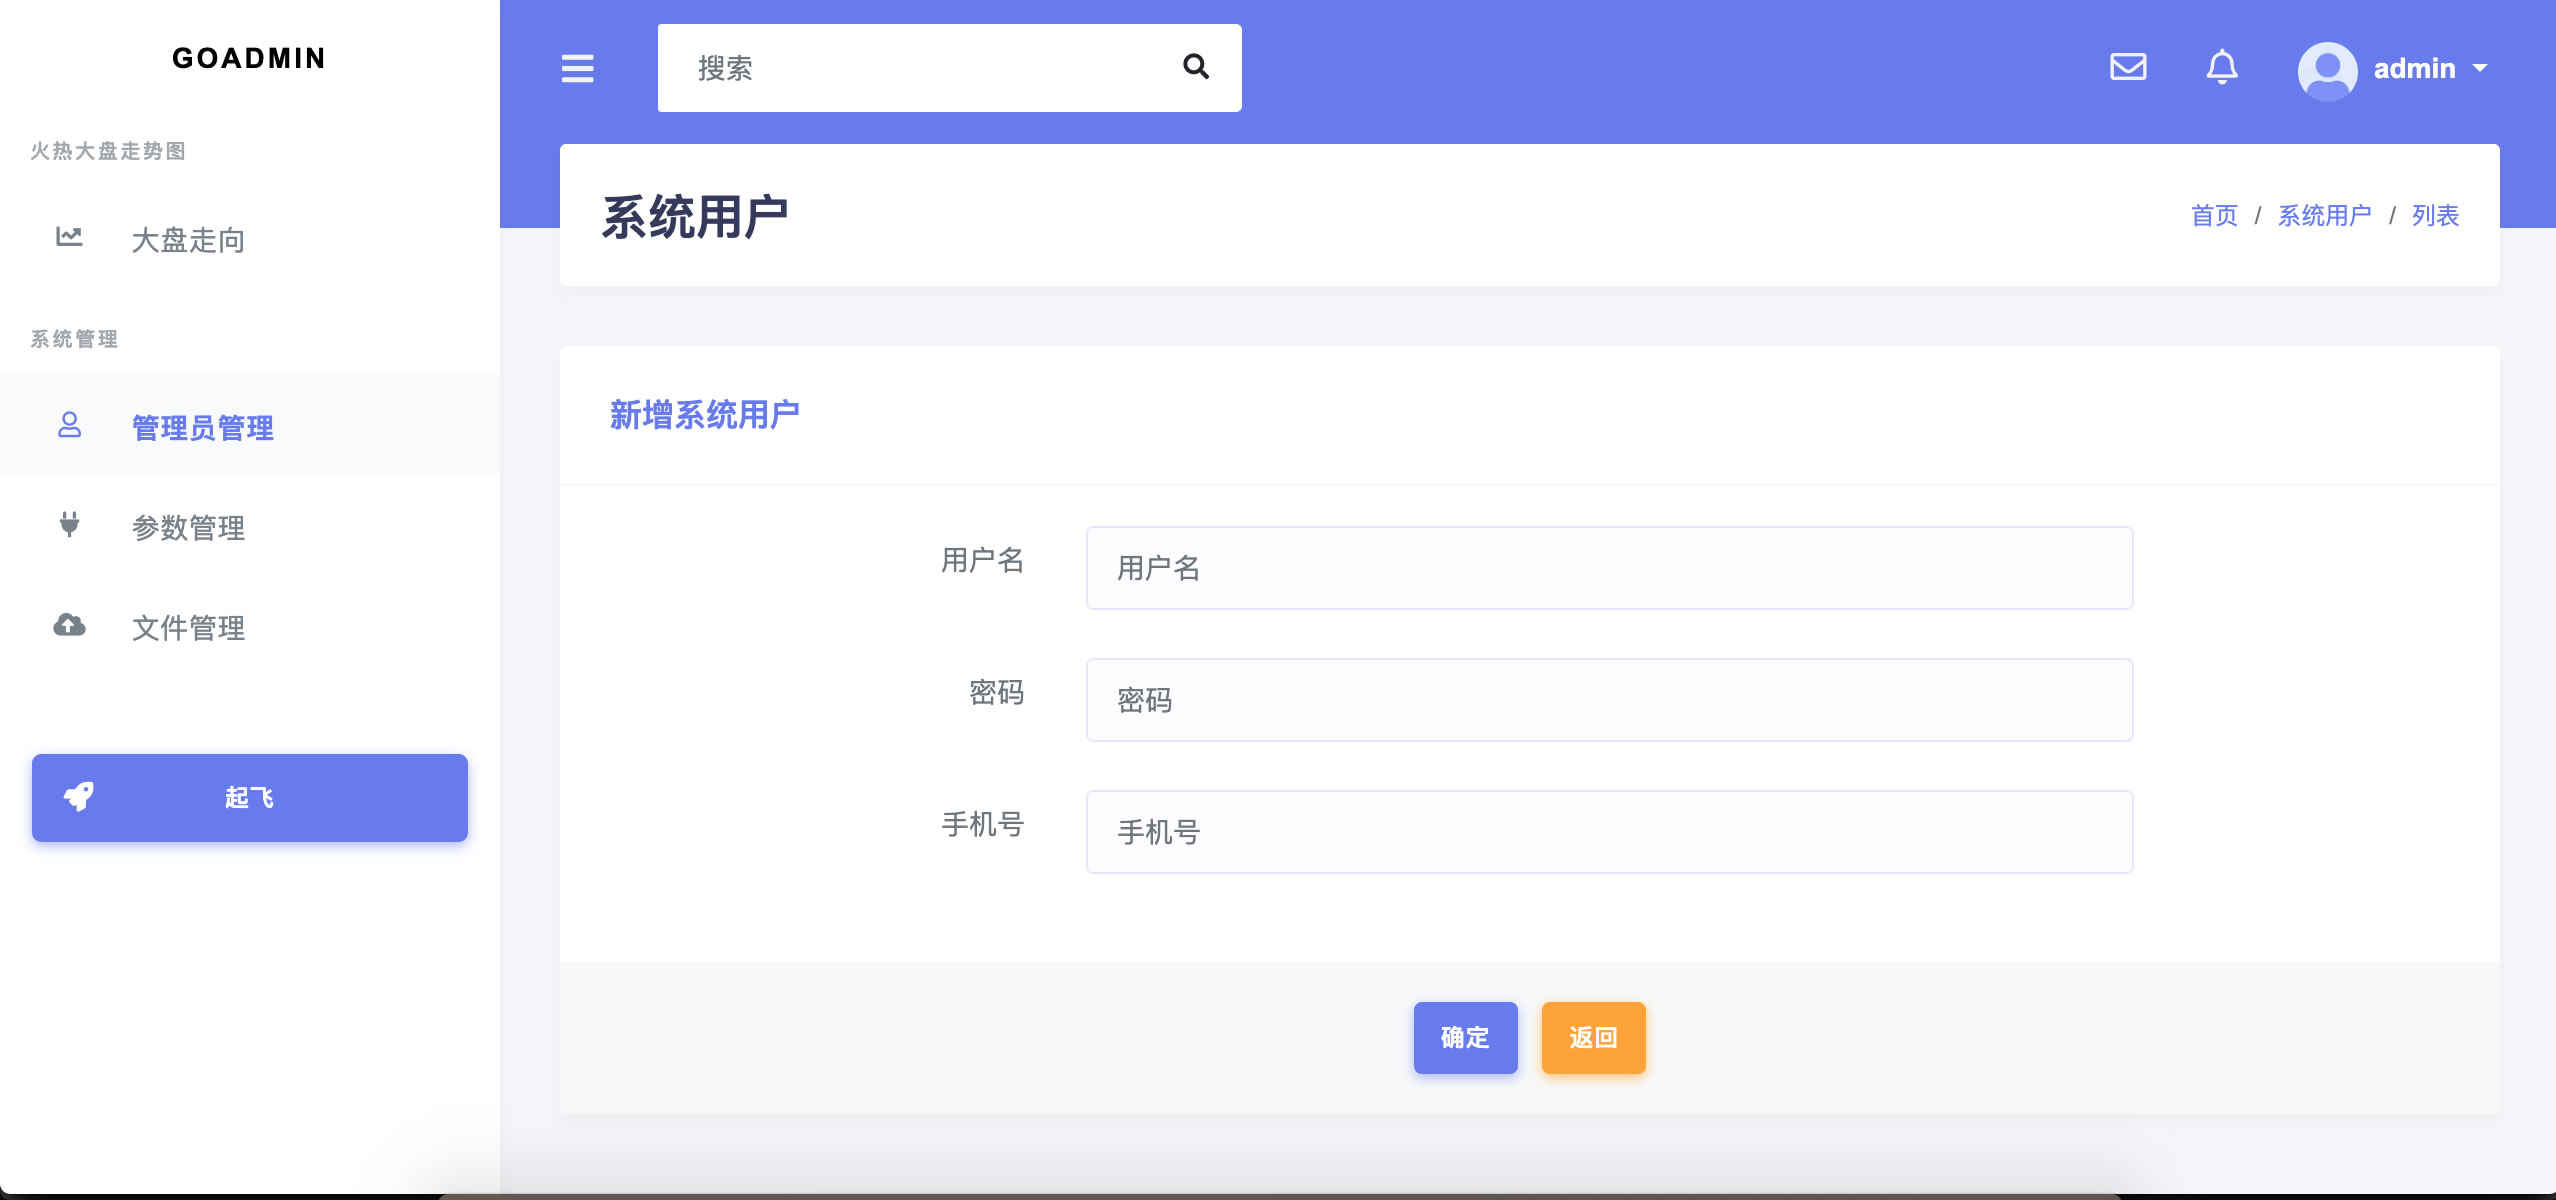Go to the 首页 breadcrumb link
2556x1200 pixels.
[x=2213, y=215]
